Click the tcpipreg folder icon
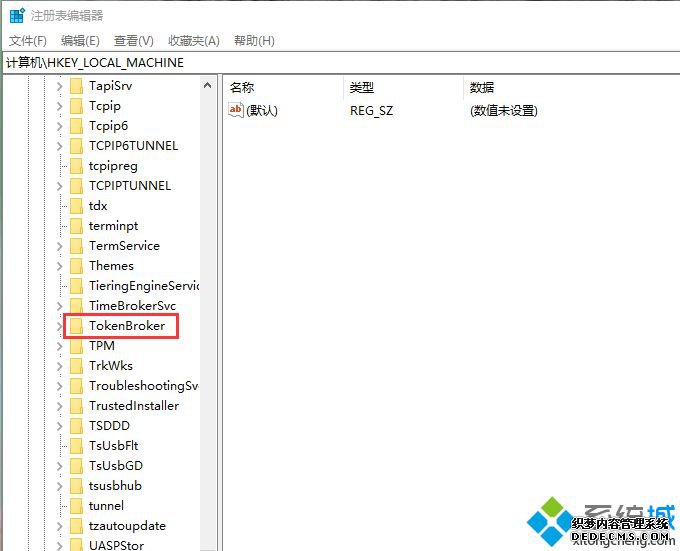 coord(76,166)
